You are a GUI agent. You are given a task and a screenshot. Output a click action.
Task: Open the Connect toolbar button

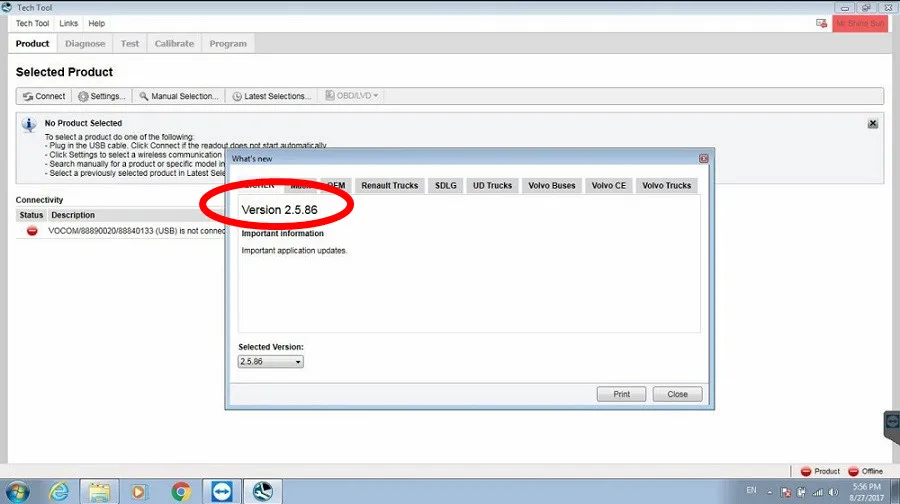pyautogui.click(x=44, y=96)
